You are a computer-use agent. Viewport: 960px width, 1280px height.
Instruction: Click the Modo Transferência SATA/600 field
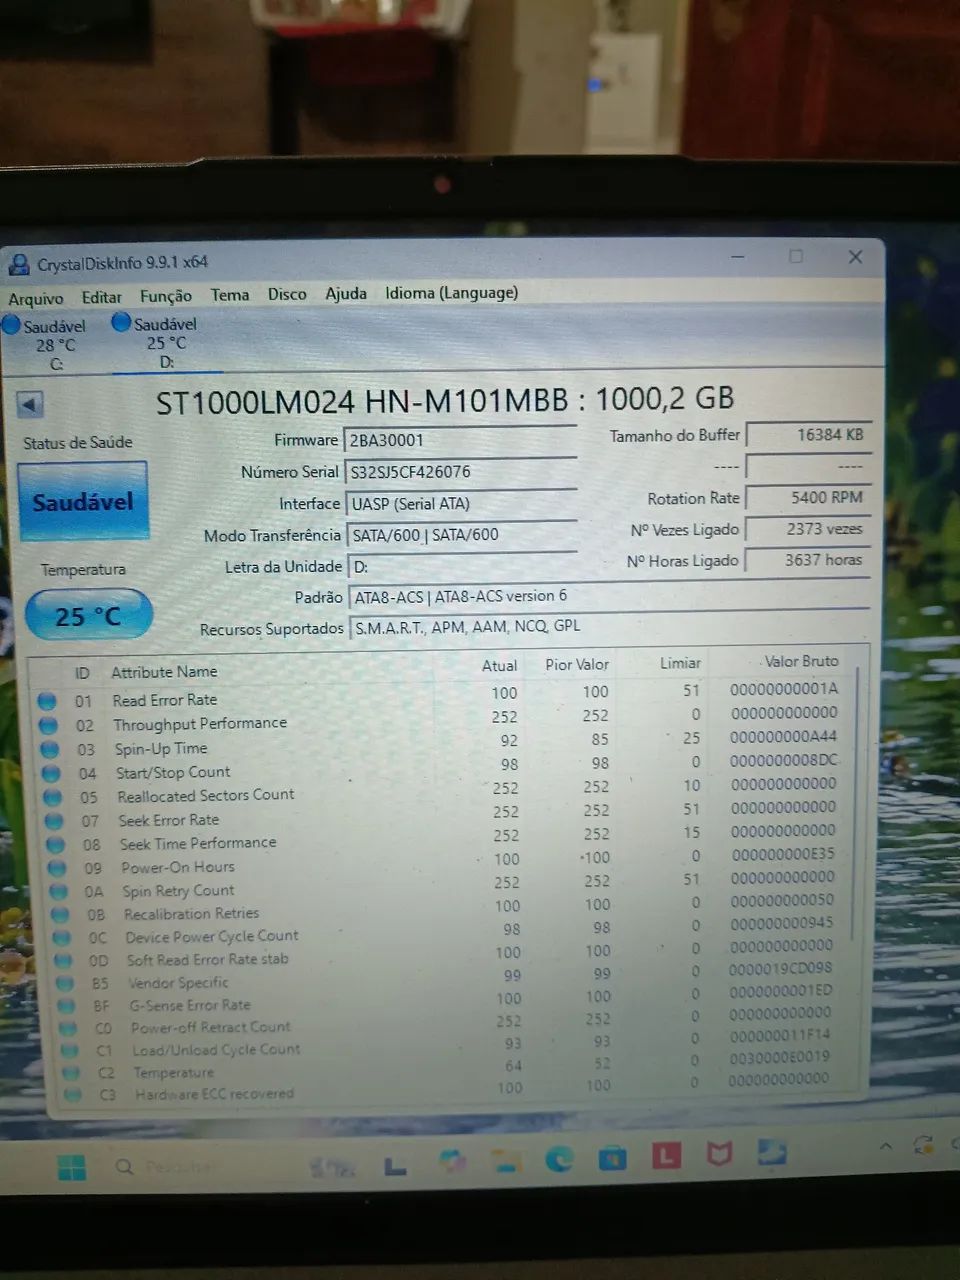pyautogui.click(x=462, y=535)
